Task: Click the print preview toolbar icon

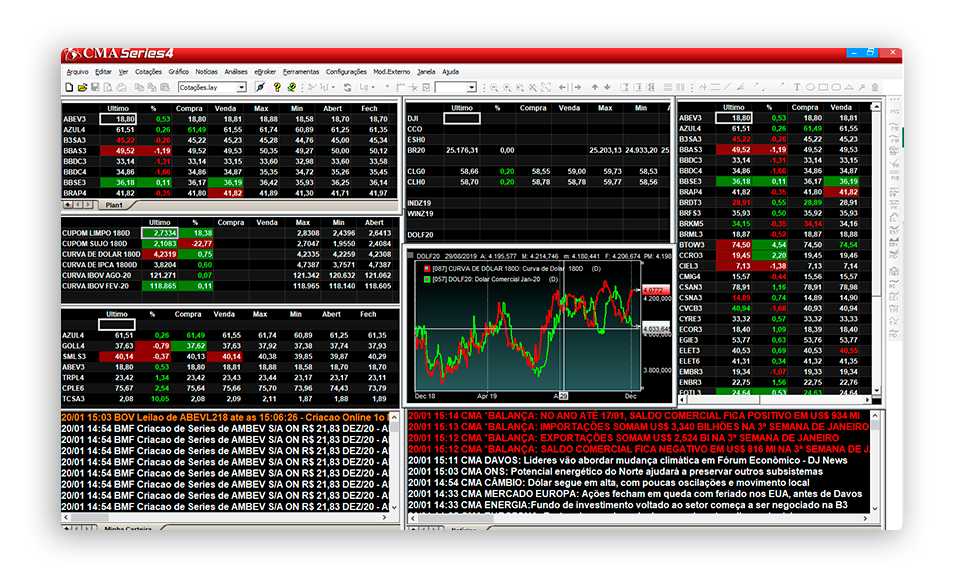Action: tap(108, 87)
